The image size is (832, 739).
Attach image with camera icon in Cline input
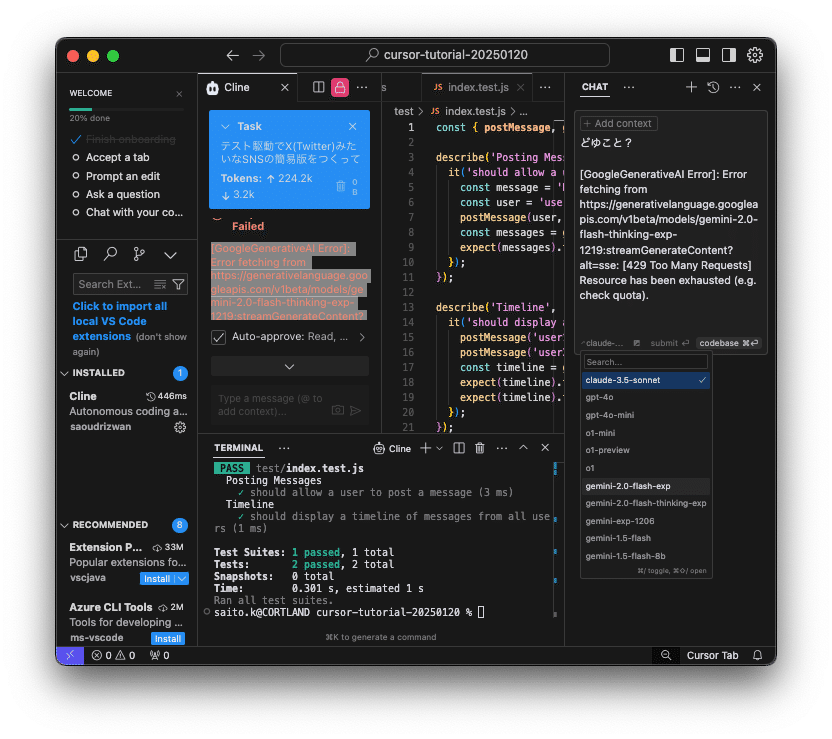(337, 410)
